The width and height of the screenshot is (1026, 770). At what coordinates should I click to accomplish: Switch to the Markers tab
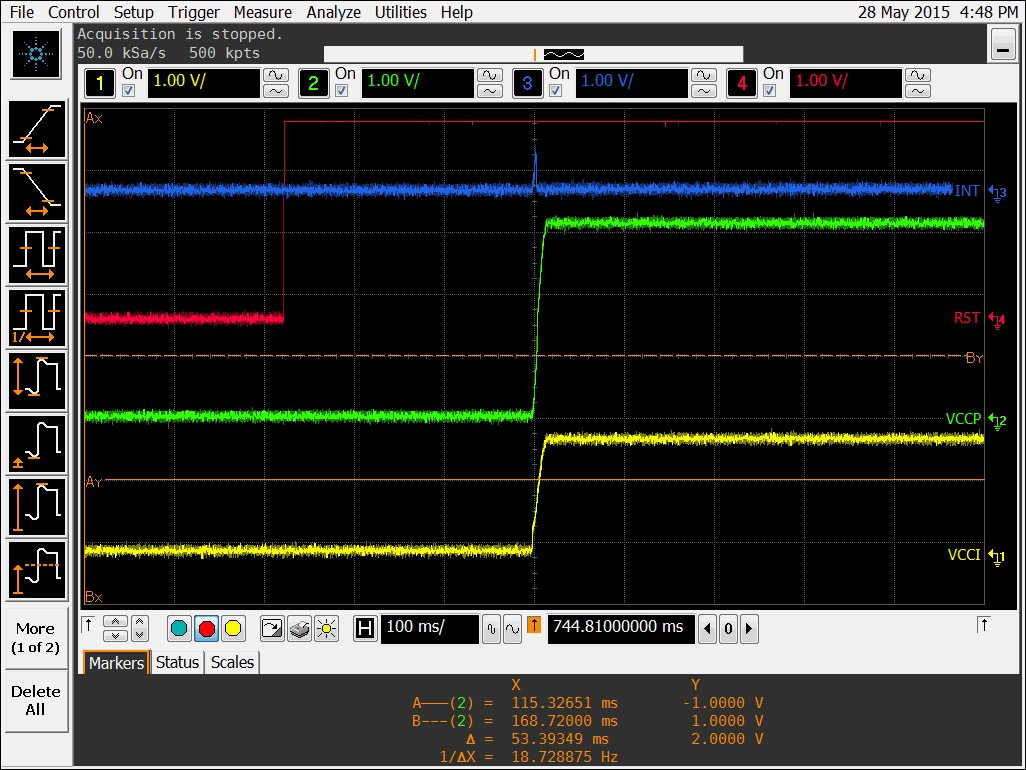click(x=116, y=663)
